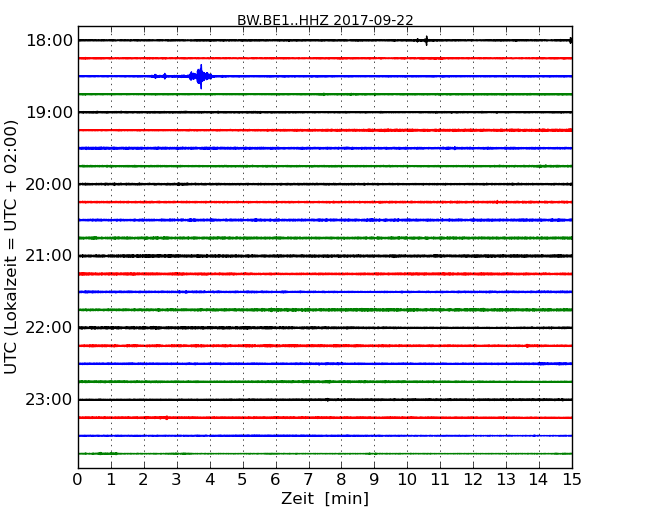Screen dimensions: 650x520
Task: Click the x-axis tick label "14"
Action: [539, 479]
